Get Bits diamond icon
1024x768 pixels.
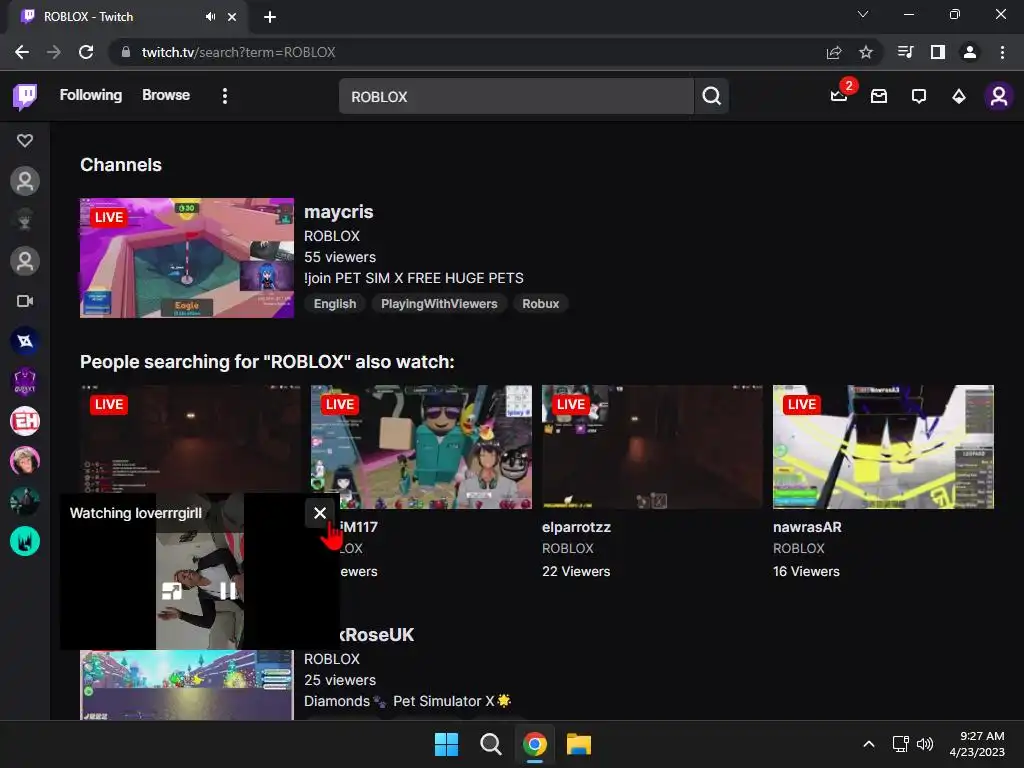(x=959, y=97)
